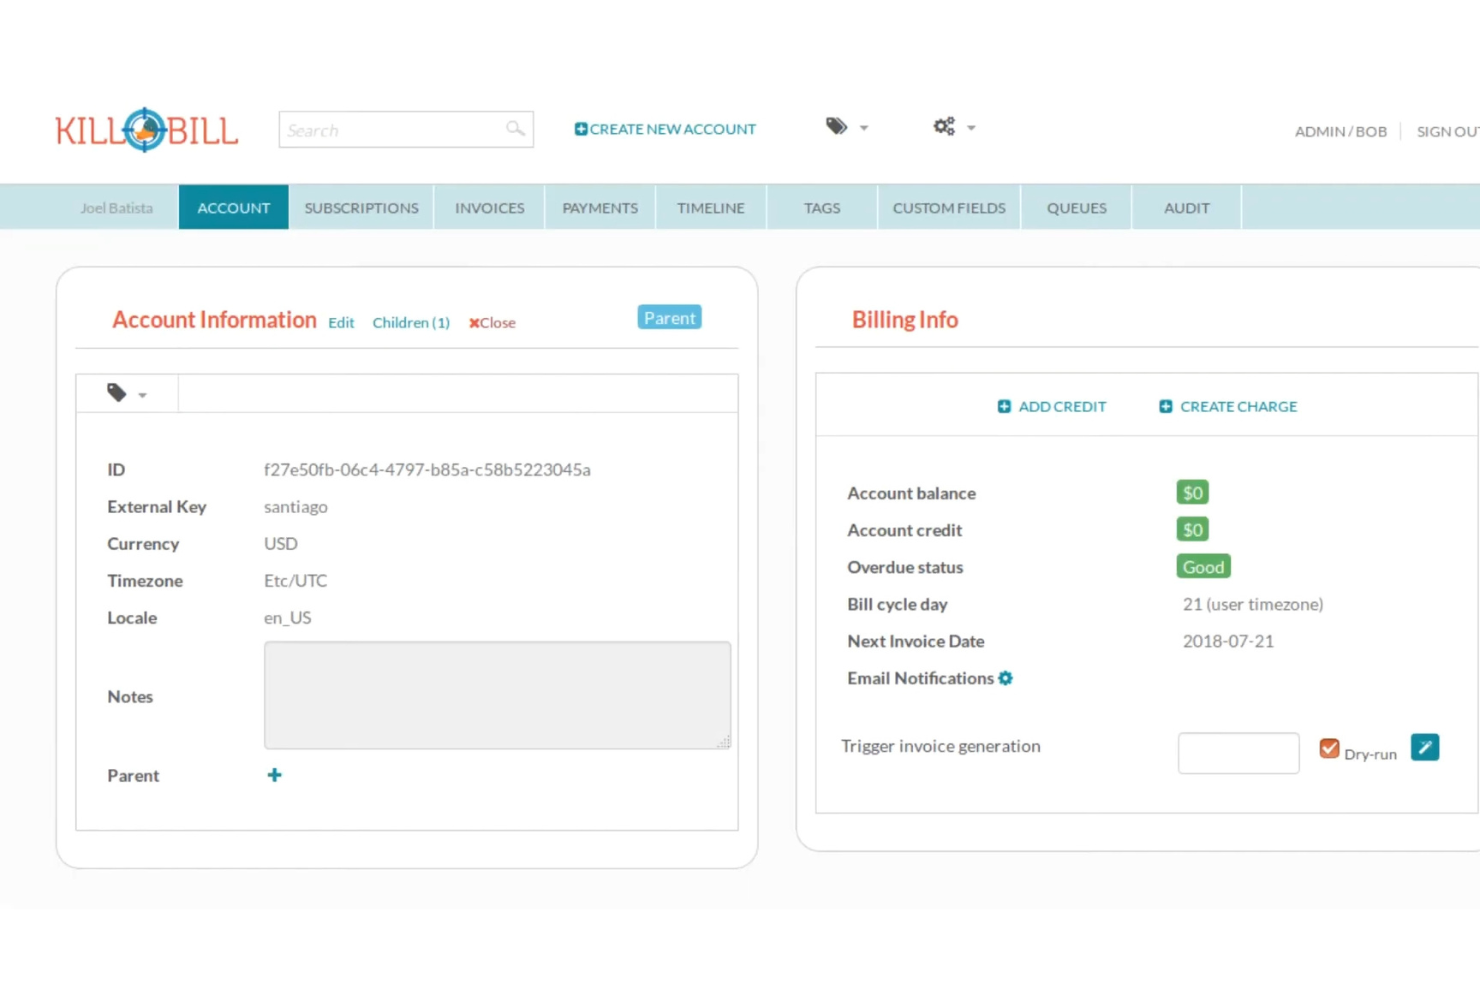The height and width of the screenshot is (987, 1480).
Task: Uncheck the Dry-run checkbox
Action: tap(1329, 749)
